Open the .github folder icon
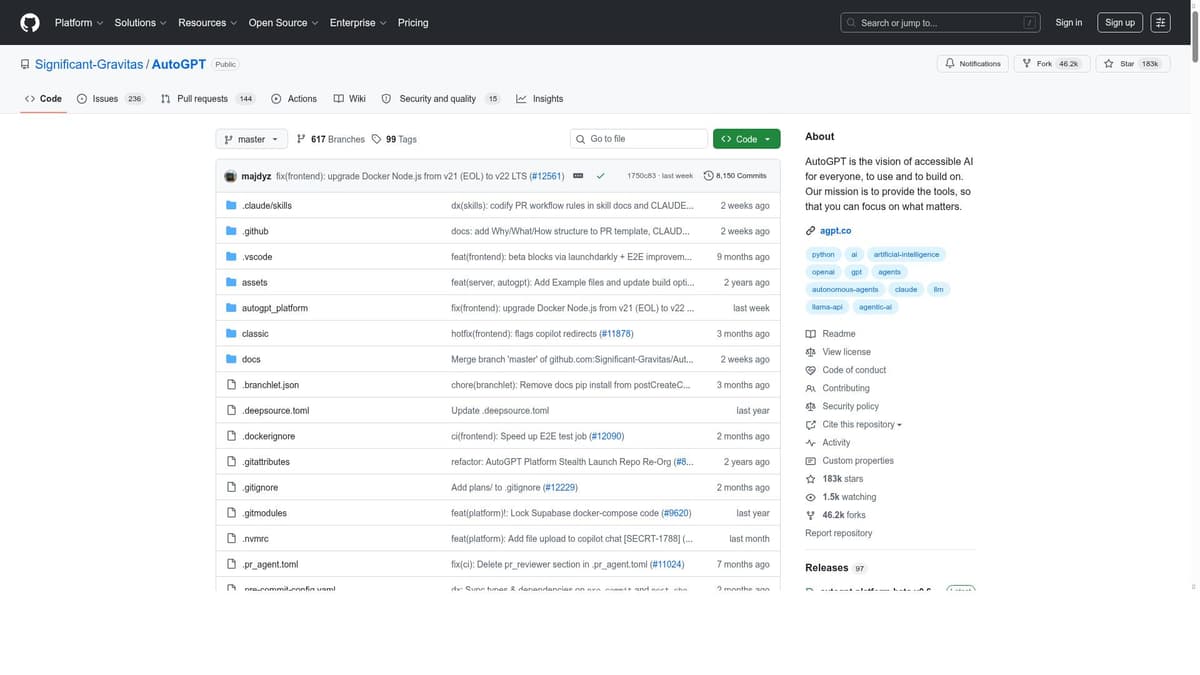This screenshot has width=1200, height=675. pos(231,231)
